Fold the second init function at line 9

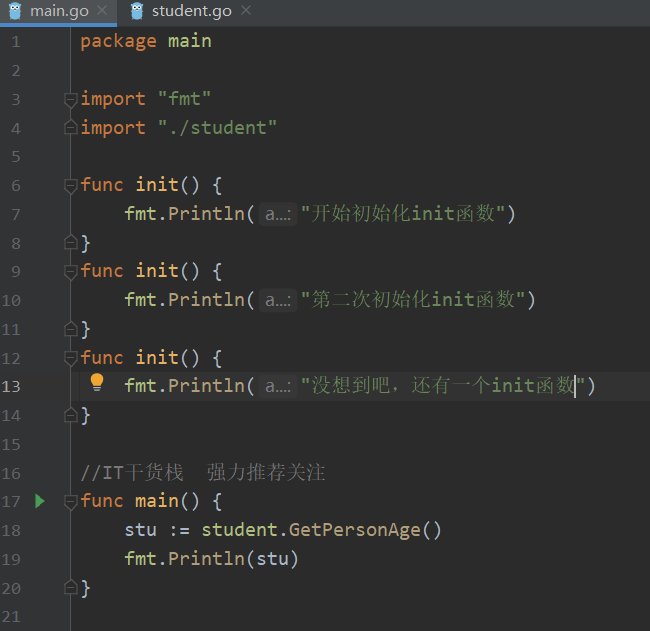click(x=71, y=272)
